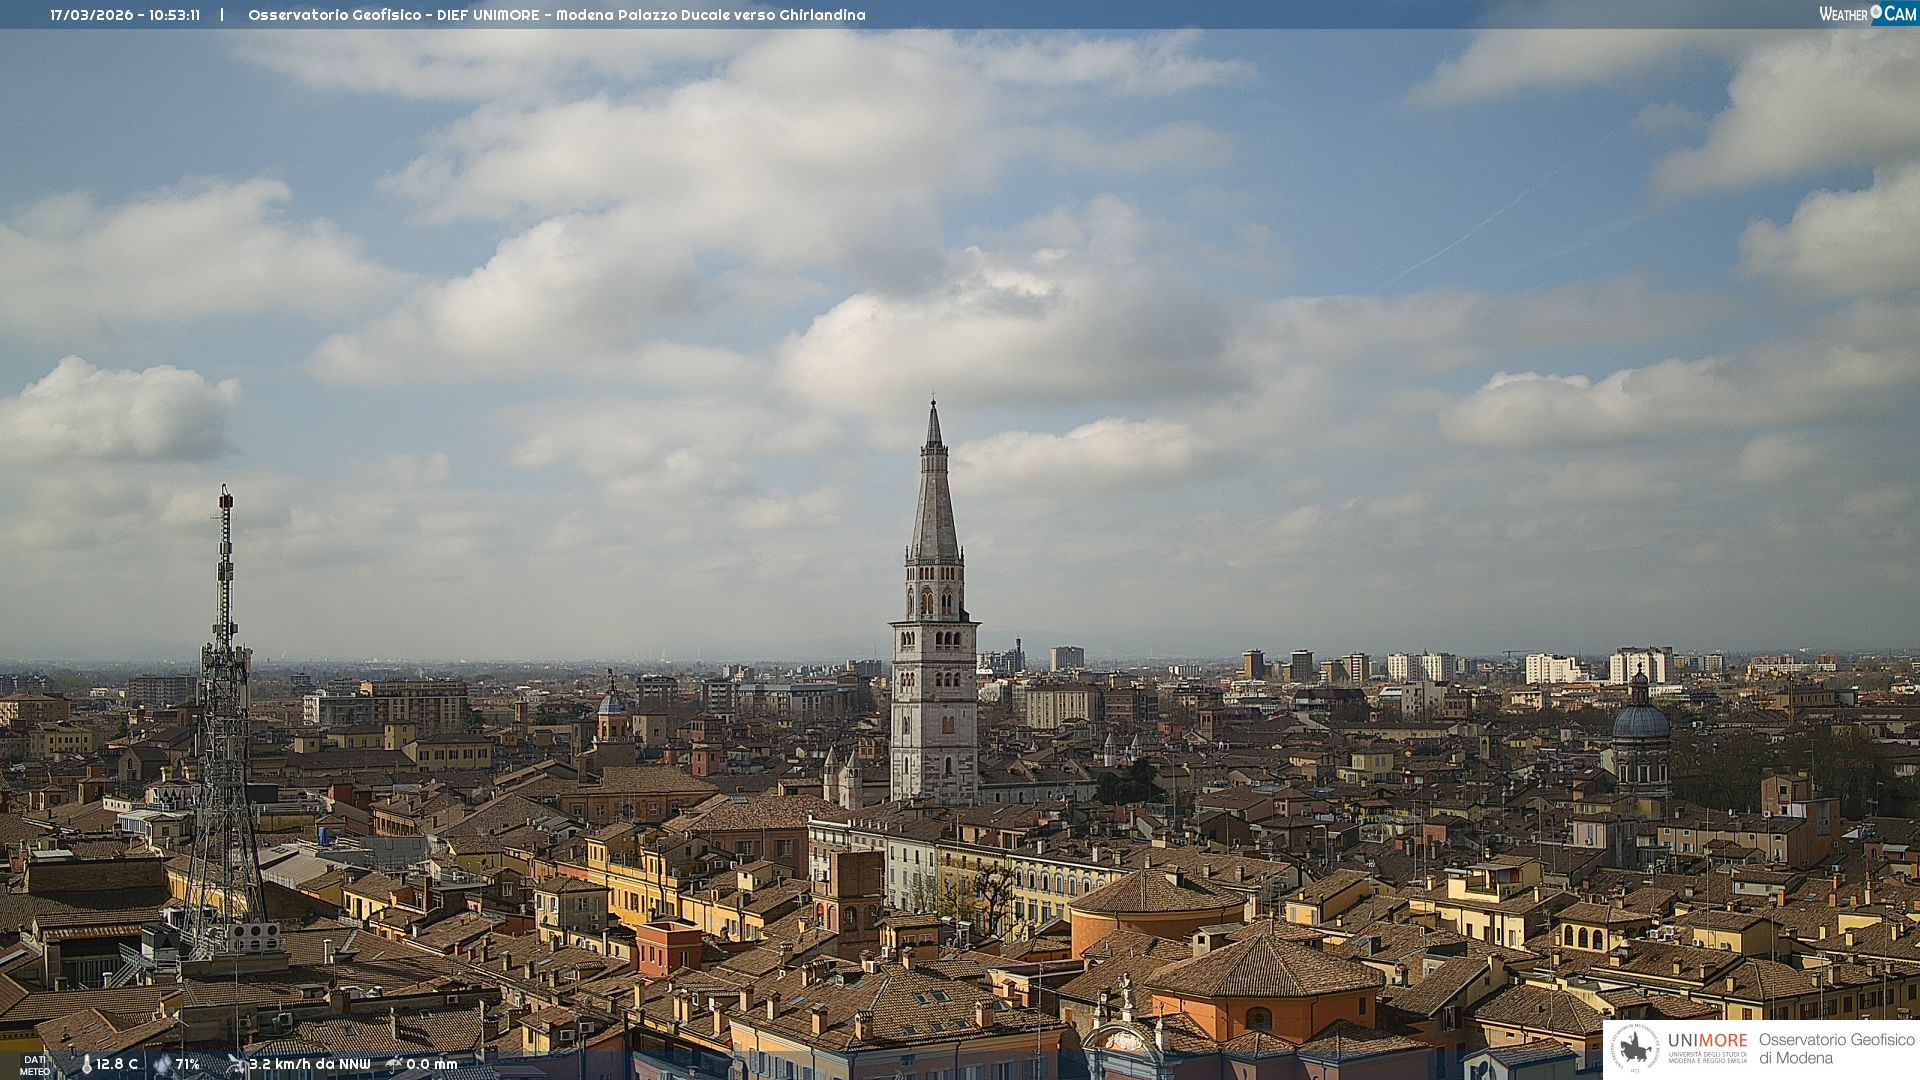Click the thermometer temperature icon

click(x=86, y=1065)
